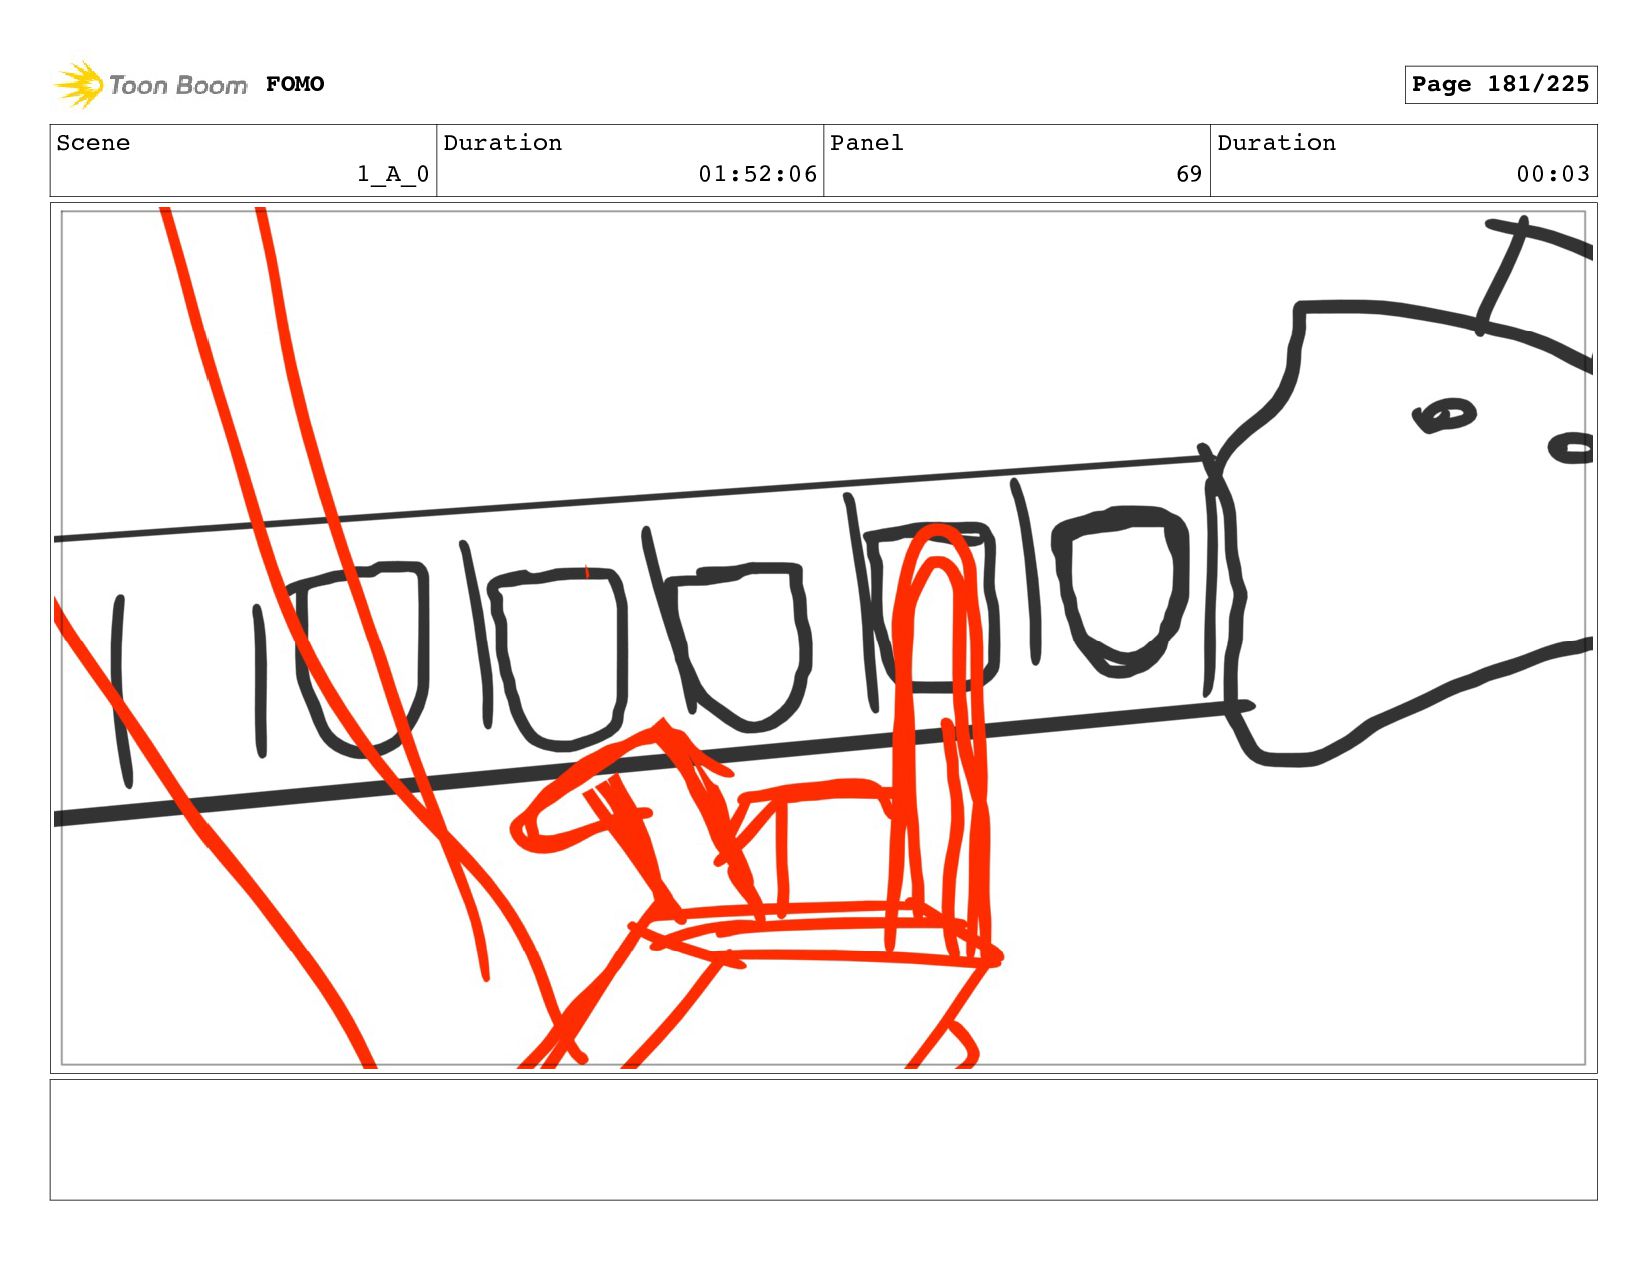Click the Page 181/225 indicator
Screen dimensions: 1650x1275
point(1500,84)
